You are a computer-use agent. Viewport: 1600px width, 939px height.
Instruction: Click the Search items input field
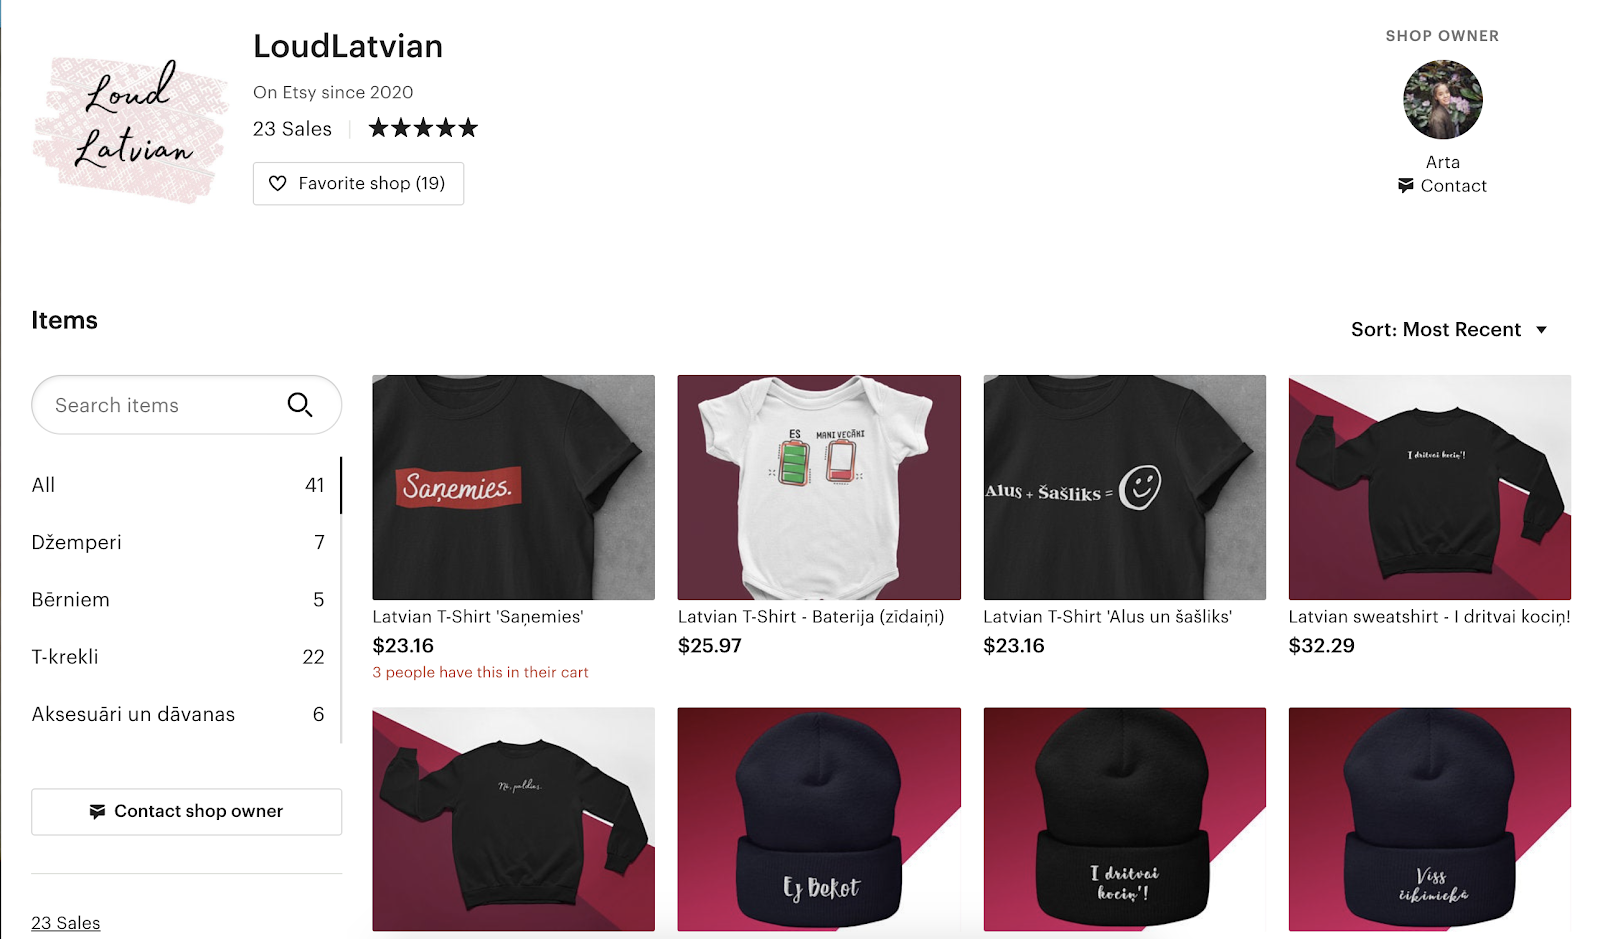click(186, 405)
